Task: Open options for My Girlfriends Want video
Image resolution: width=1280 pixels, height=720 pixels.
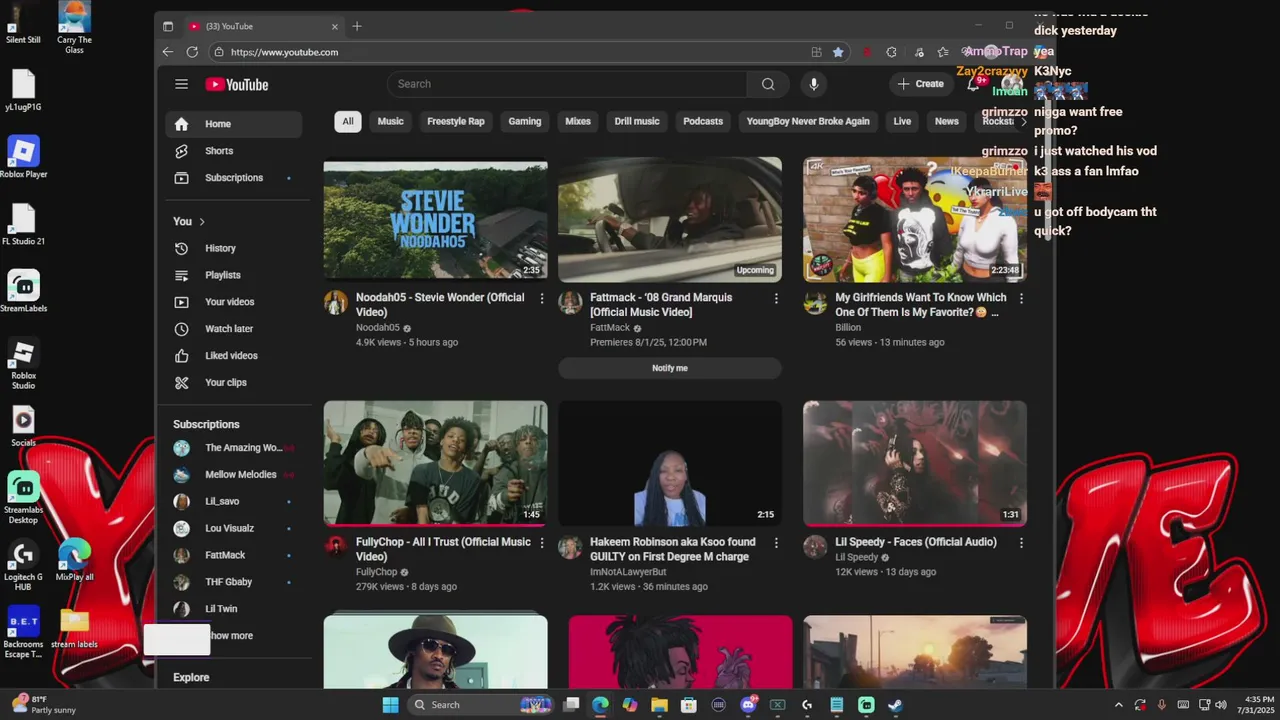Action: click(1021, 298)
